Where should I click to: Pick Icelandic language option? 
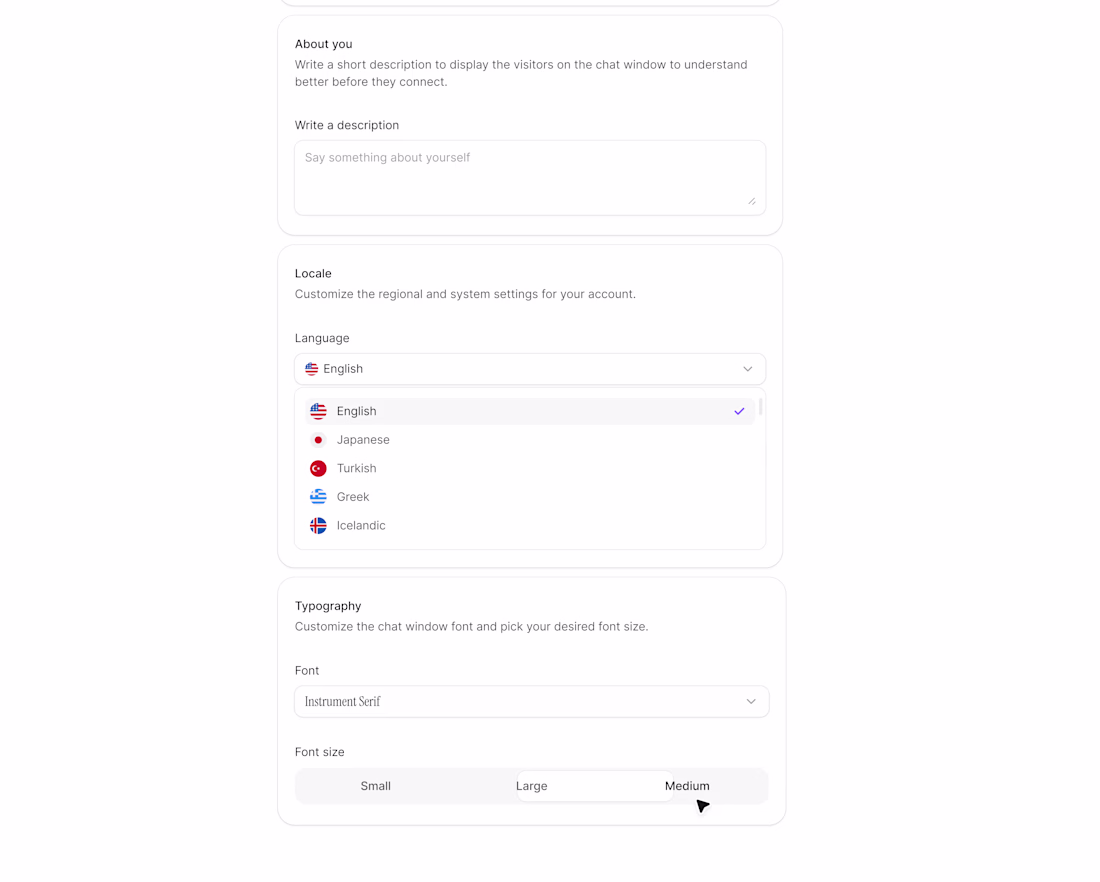[x=361, y=525]
